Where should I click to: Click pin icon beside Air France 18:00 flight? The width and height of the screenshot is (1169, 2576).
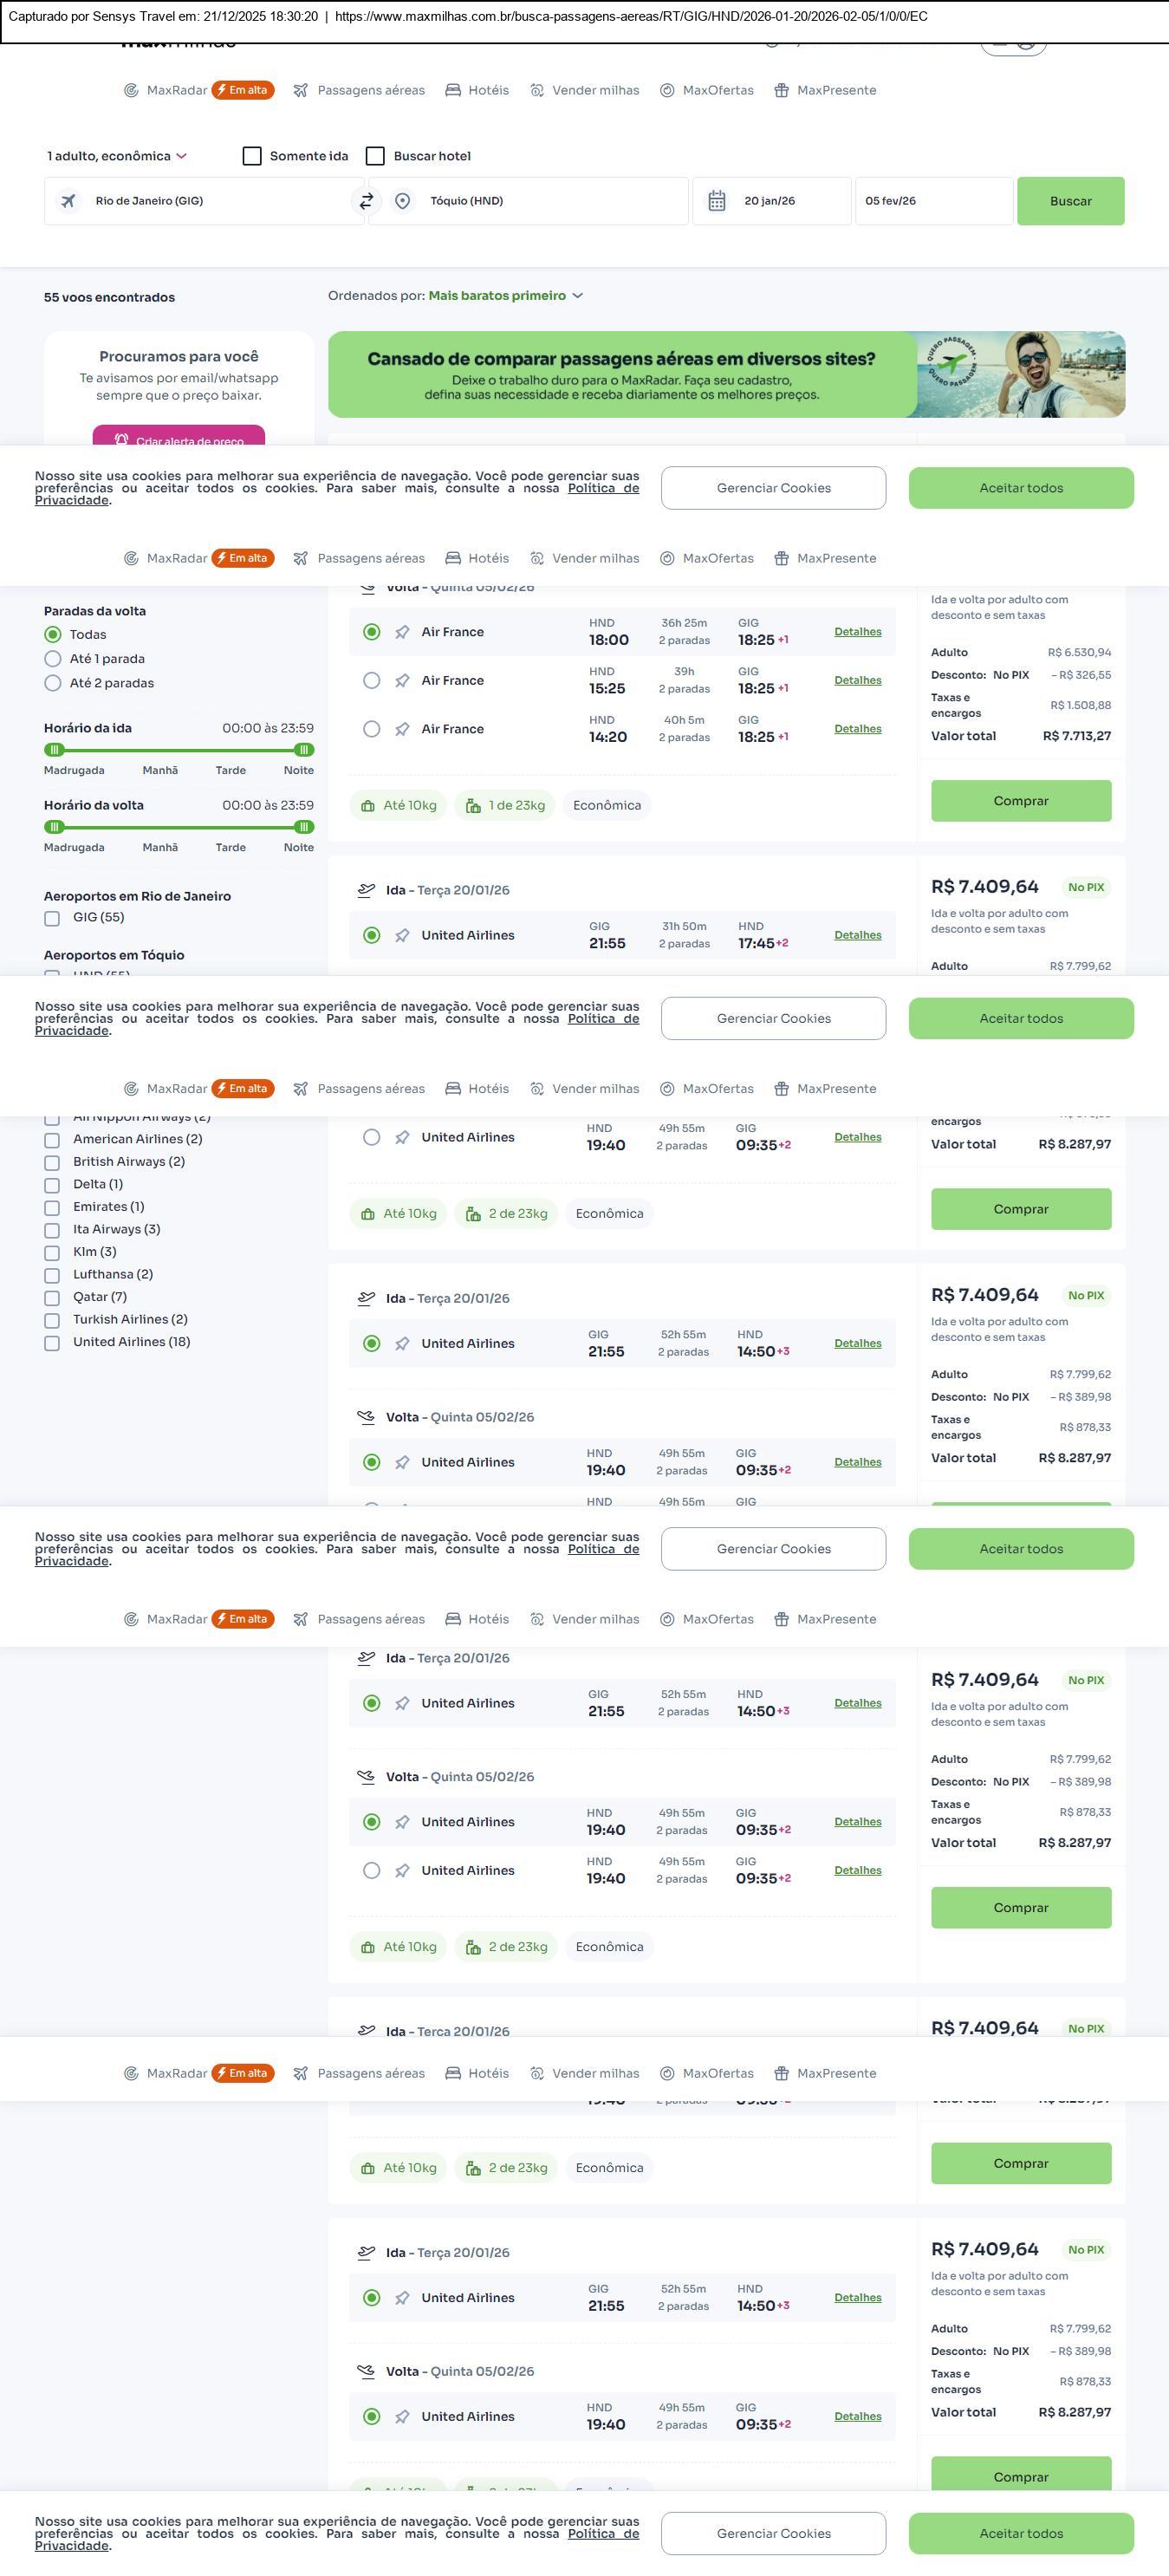click(402, 632)
